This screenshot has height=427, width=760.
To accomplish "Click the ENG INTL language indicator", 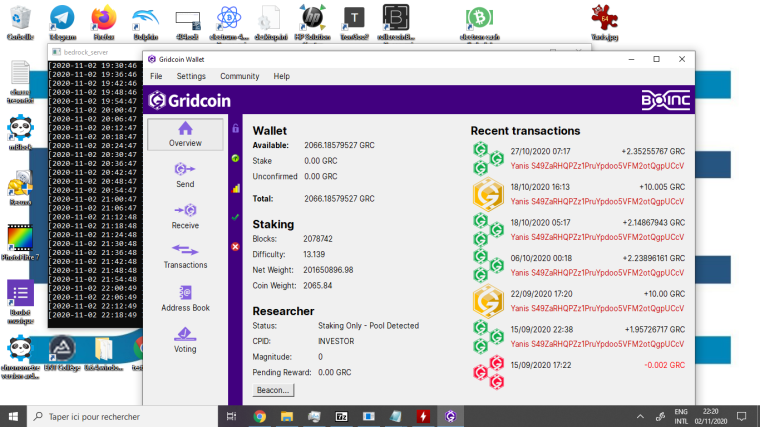I will coord(681,416).
